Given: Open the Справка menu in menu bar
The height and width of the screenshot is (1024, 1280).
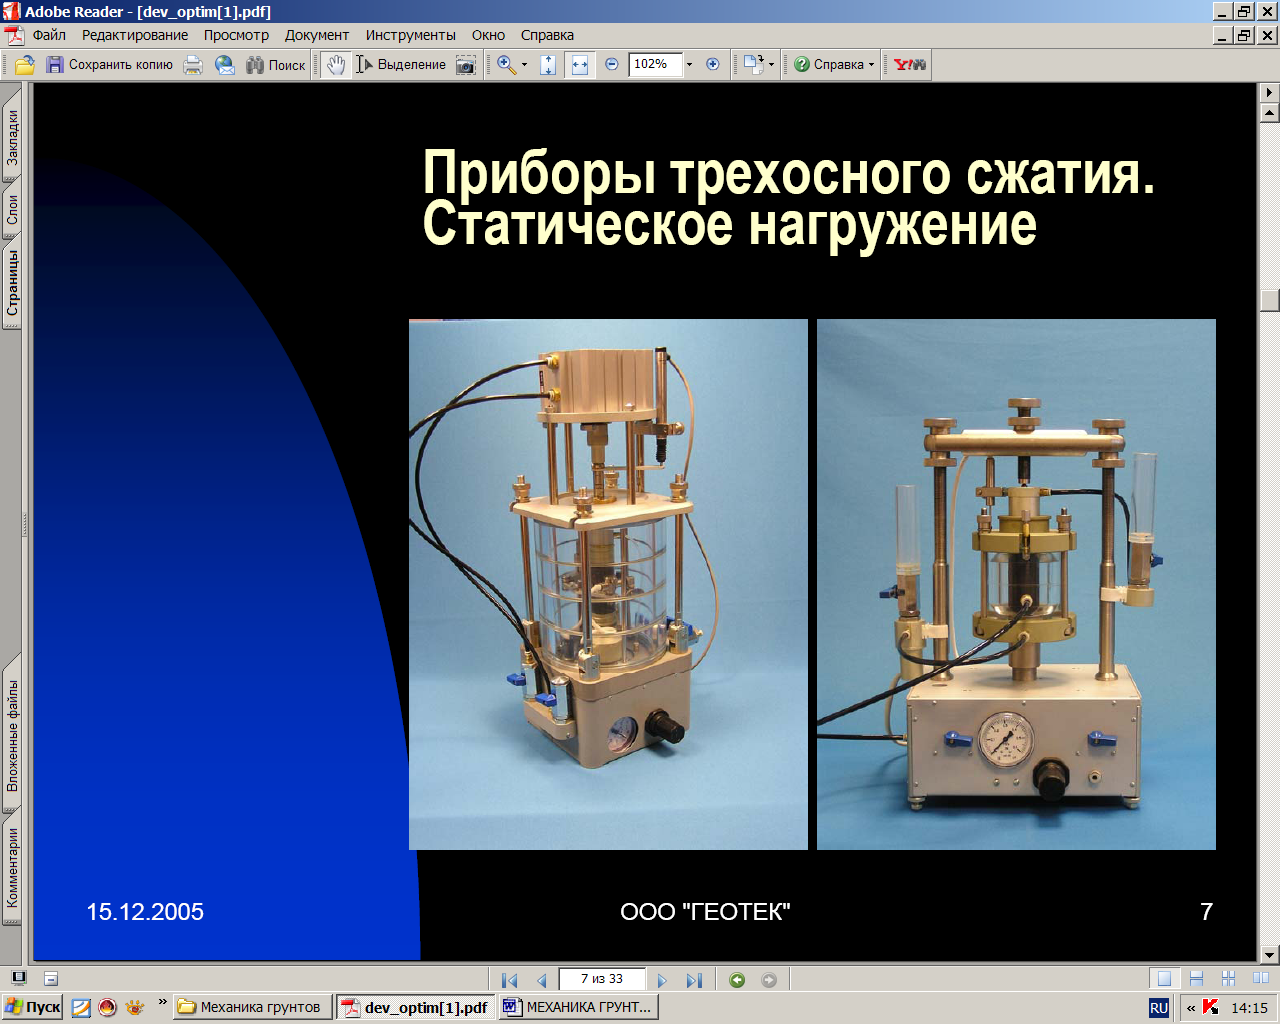Looking at the screenshot, I should 547,35.
